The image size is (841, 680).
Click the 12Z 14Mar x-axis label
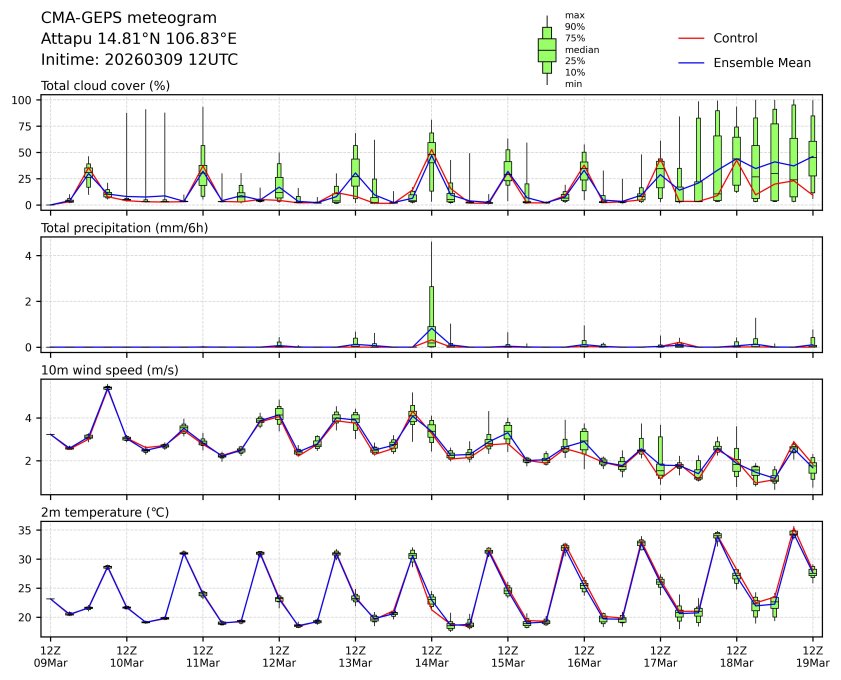(431, 656)
